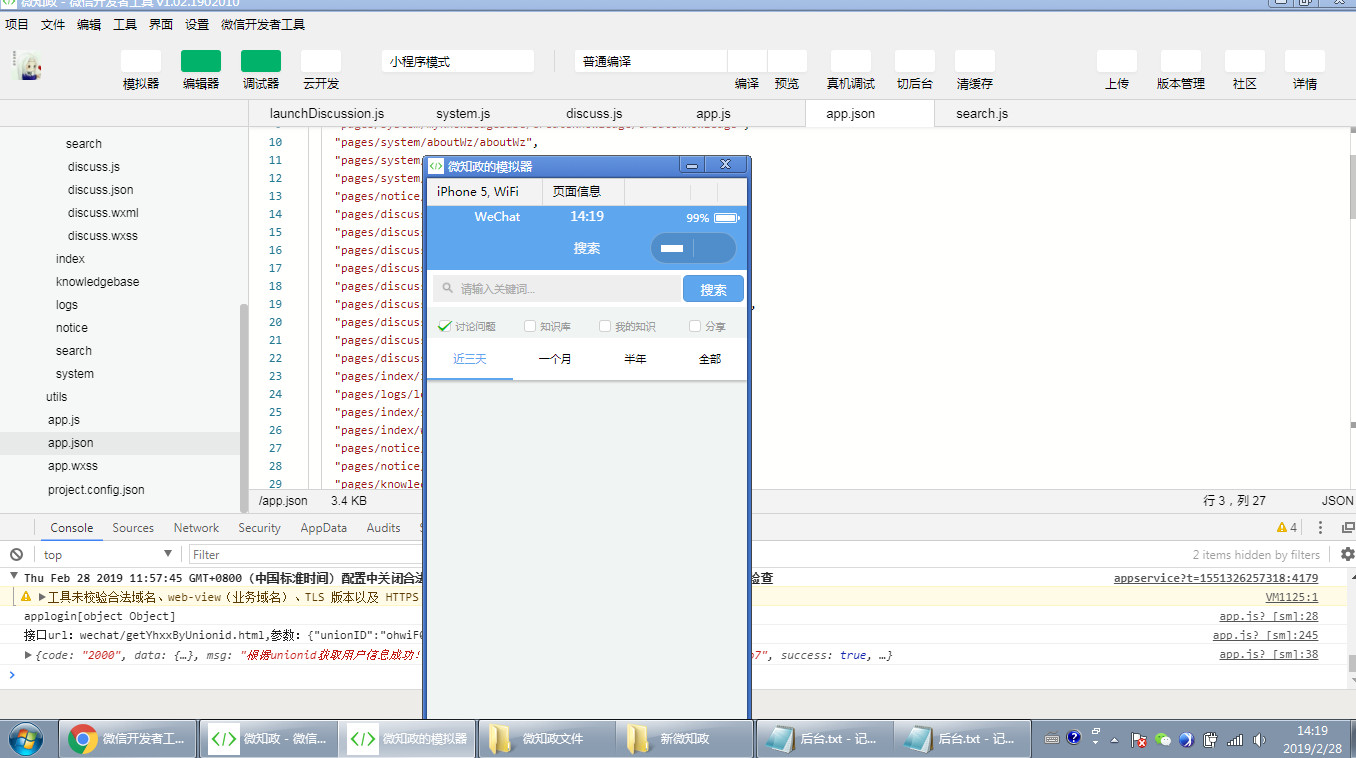Open the Network tab in debugger
The image size is (1356, 758).
(x=196, y=528)
